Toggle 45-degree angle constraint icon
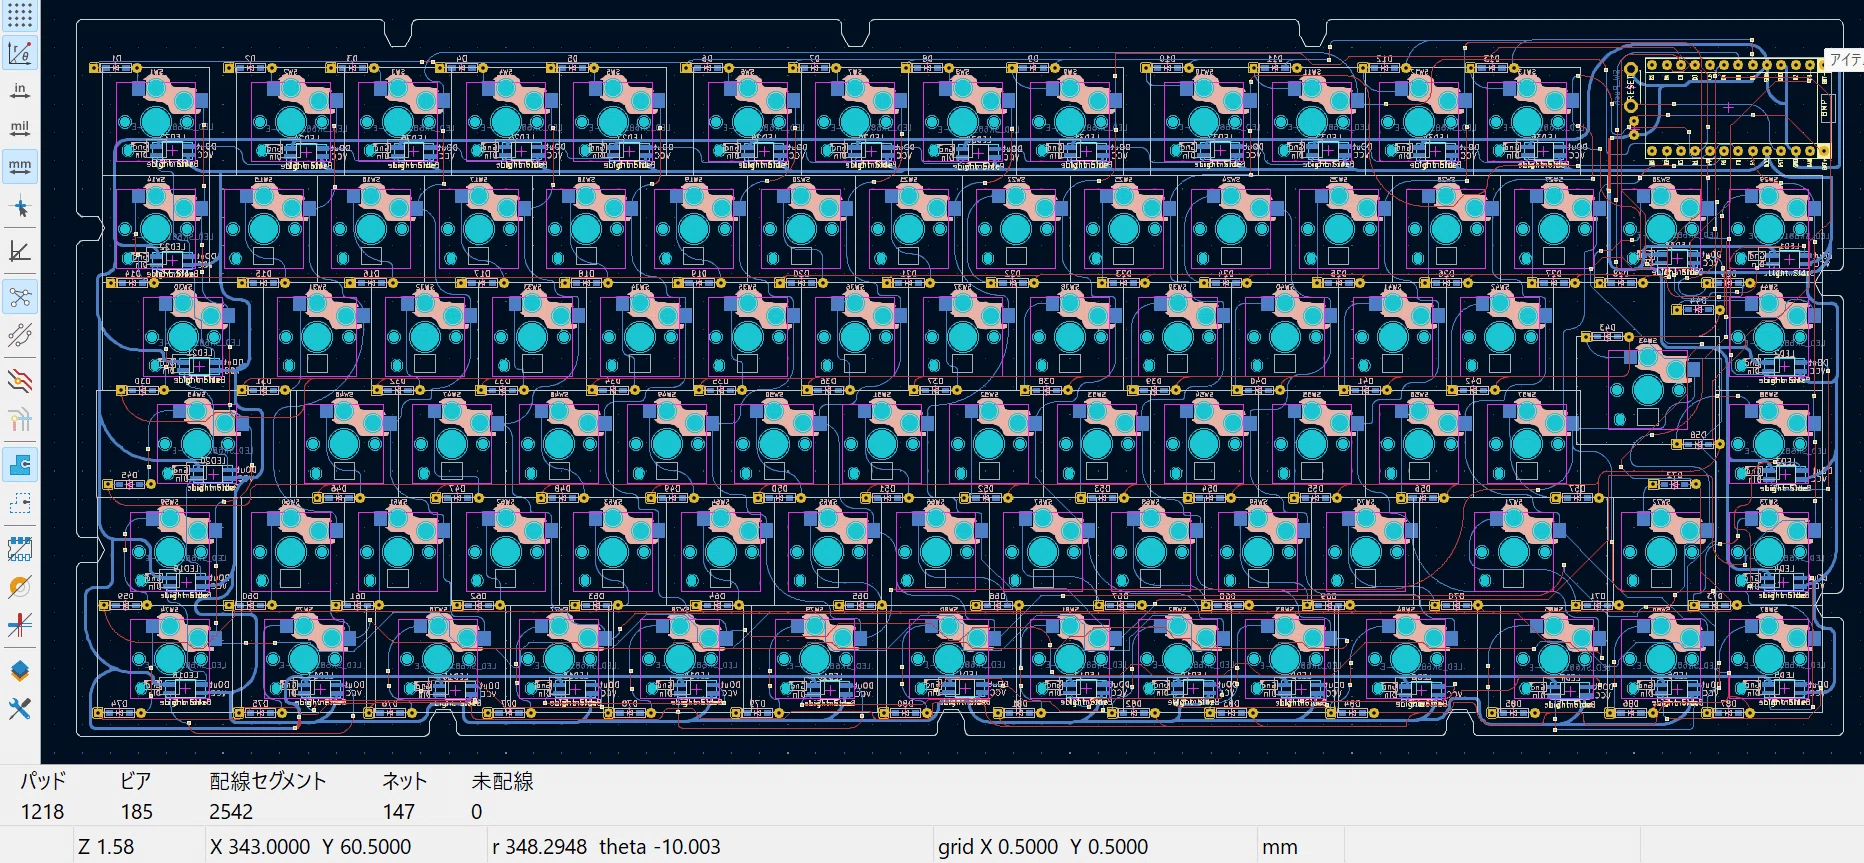 click(x=19, y=252)
